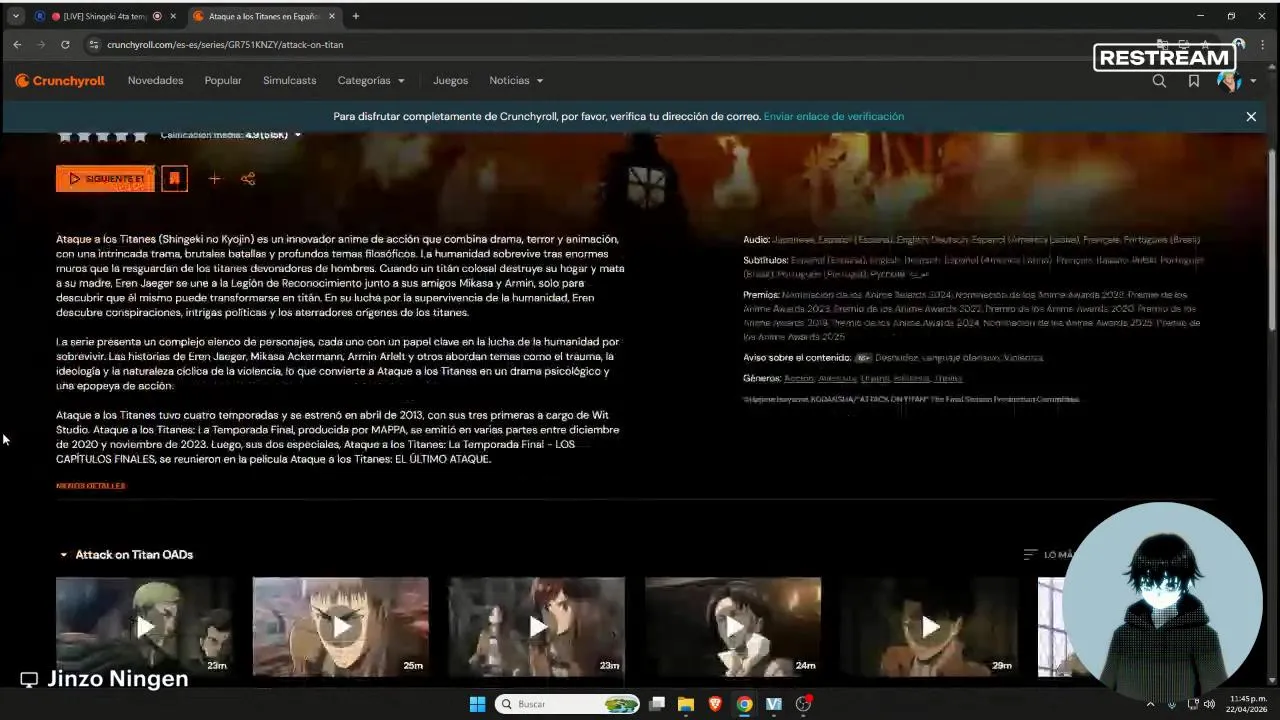
Task: Open Brave browser from taskbar
Action: 715,704
